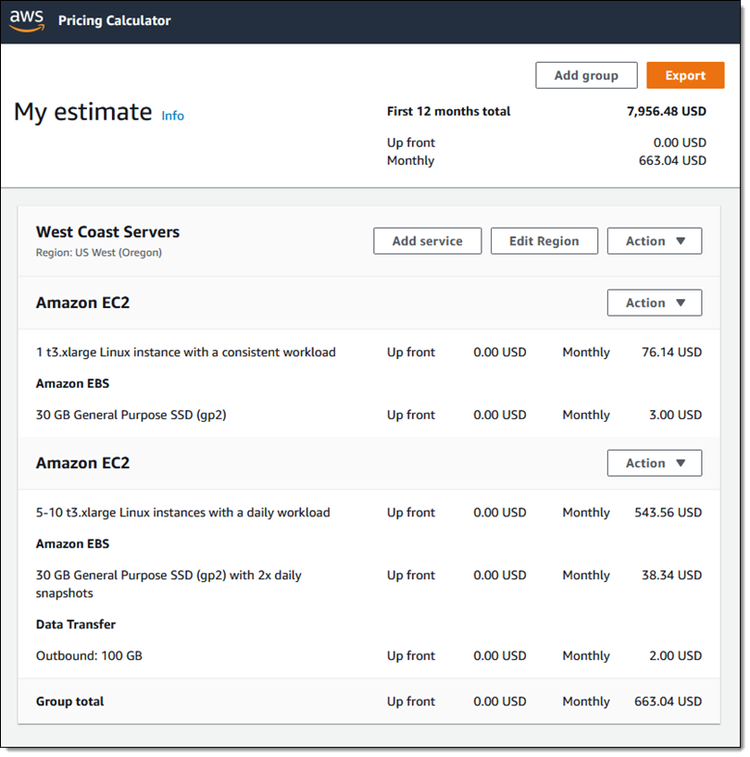750x757 pixels.
Task: Click the AWS logo in the header
Action: tap(27, 20)
